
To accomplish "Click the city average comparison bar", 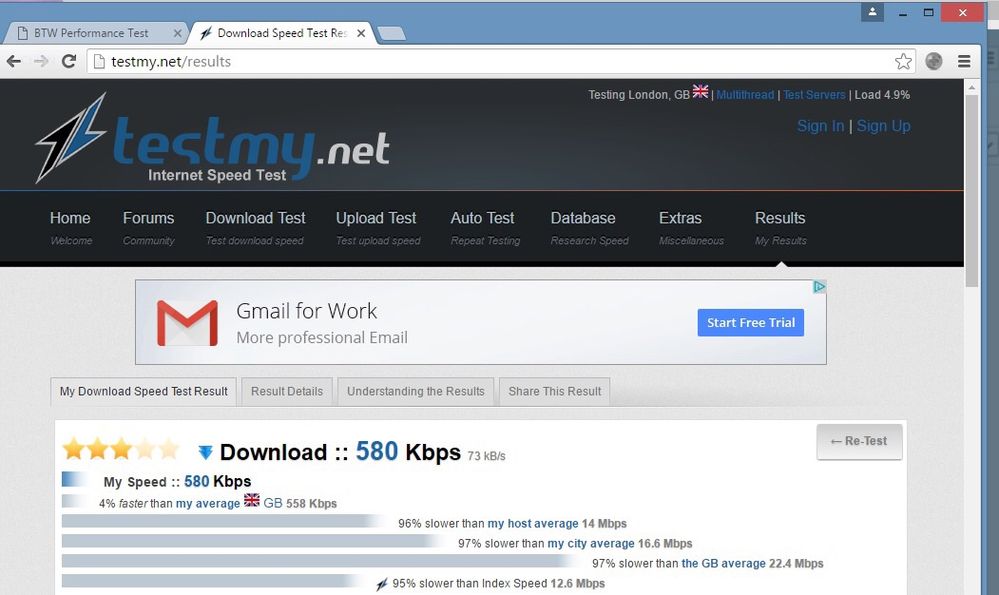I will pyautogui.click(x=254, y=541).
